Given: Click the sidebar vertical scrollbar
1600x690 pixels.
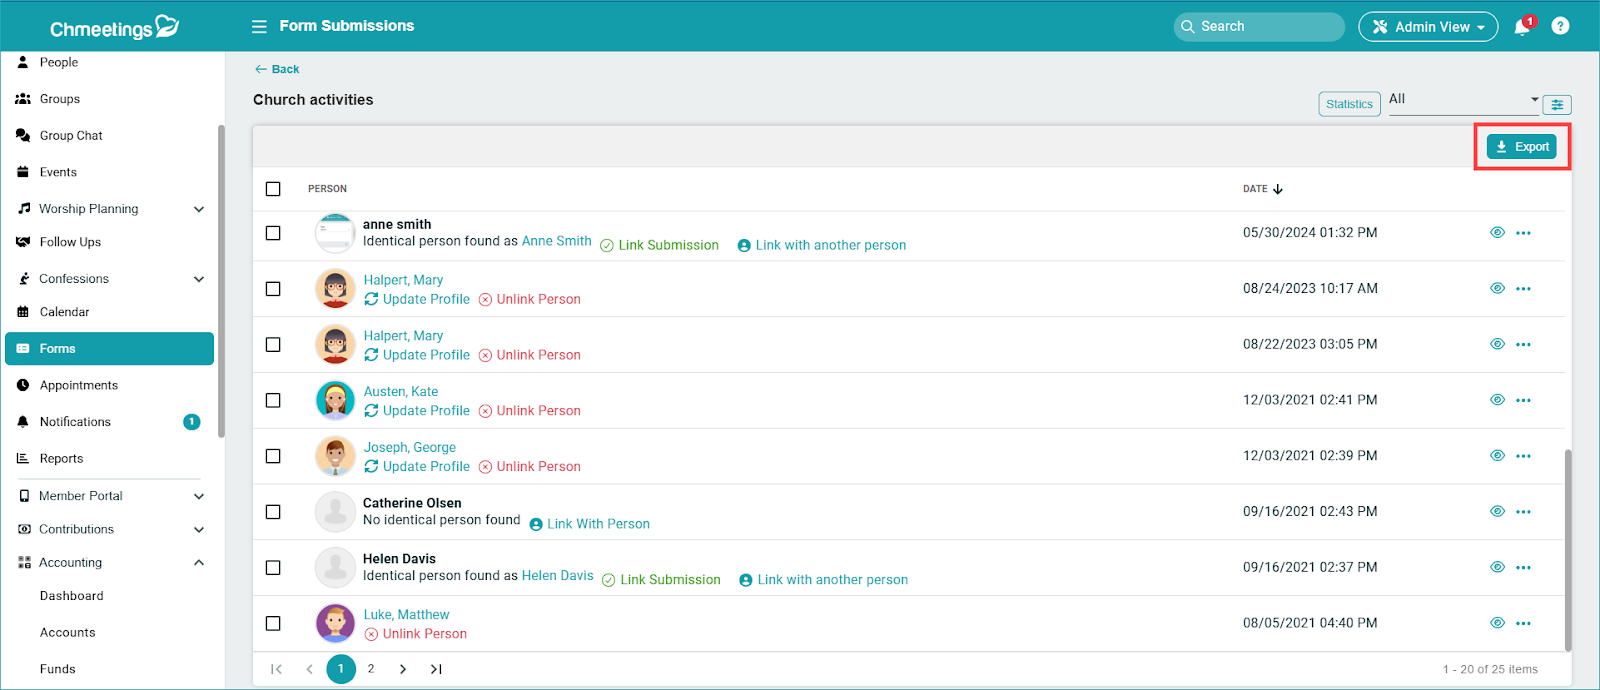Looking at the screenshot, I should click(x=221, y=280).
